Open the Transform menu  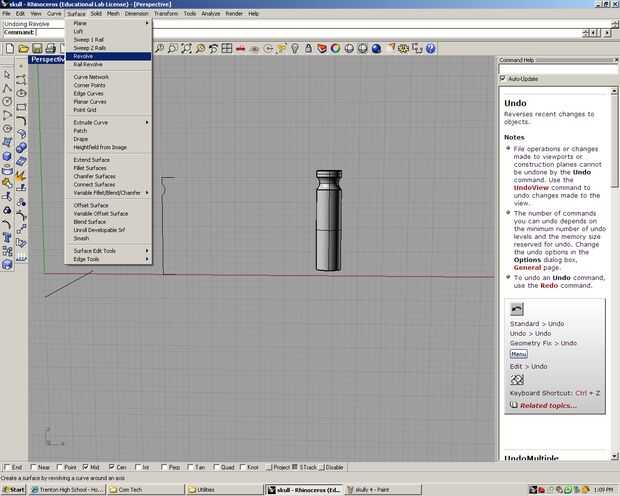pos(166,13)
